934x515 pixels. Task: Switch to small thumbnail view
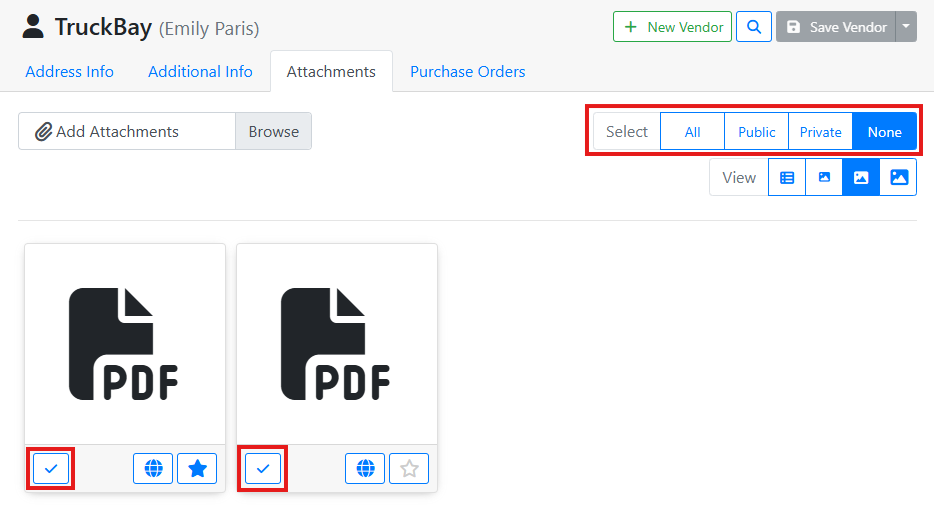point(824,178)
